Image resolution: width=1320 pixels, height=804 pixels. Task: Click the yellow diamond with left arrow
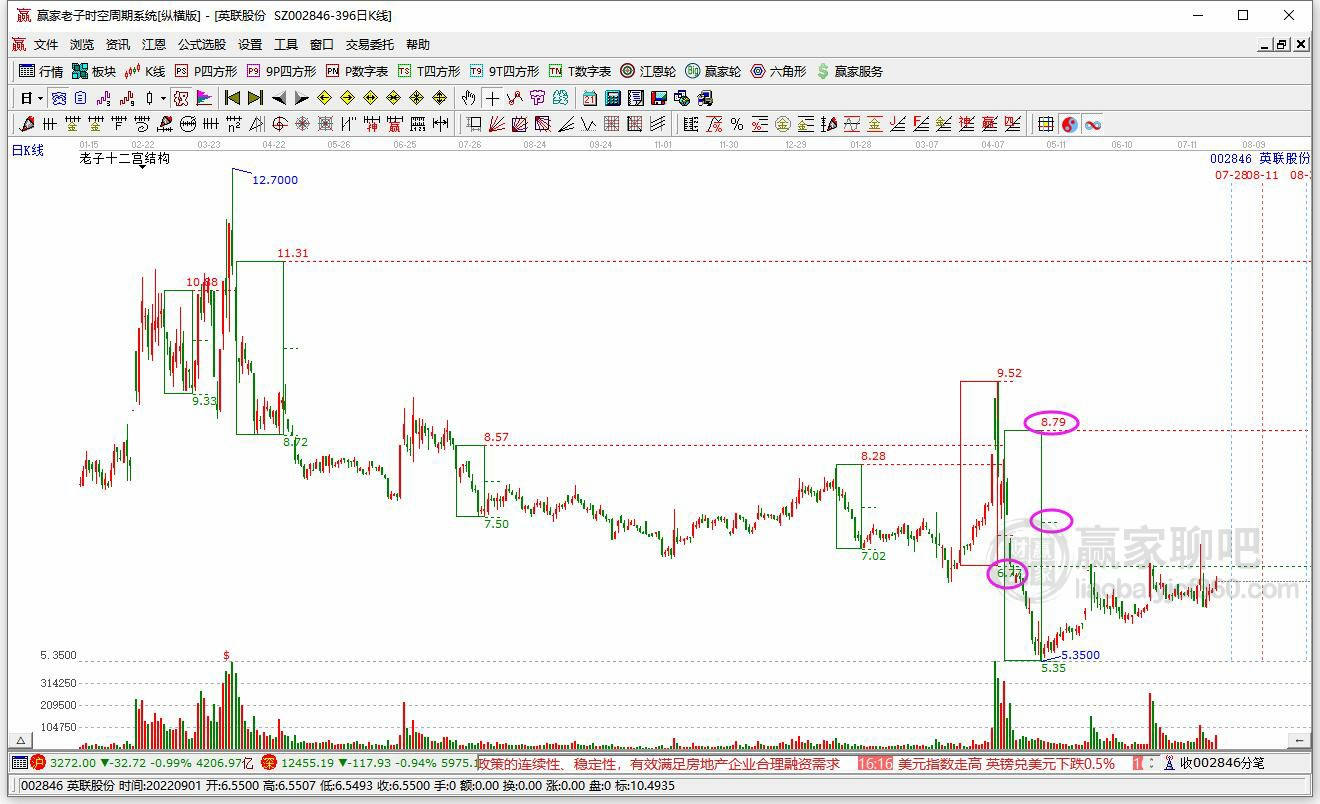coord(324,98)
